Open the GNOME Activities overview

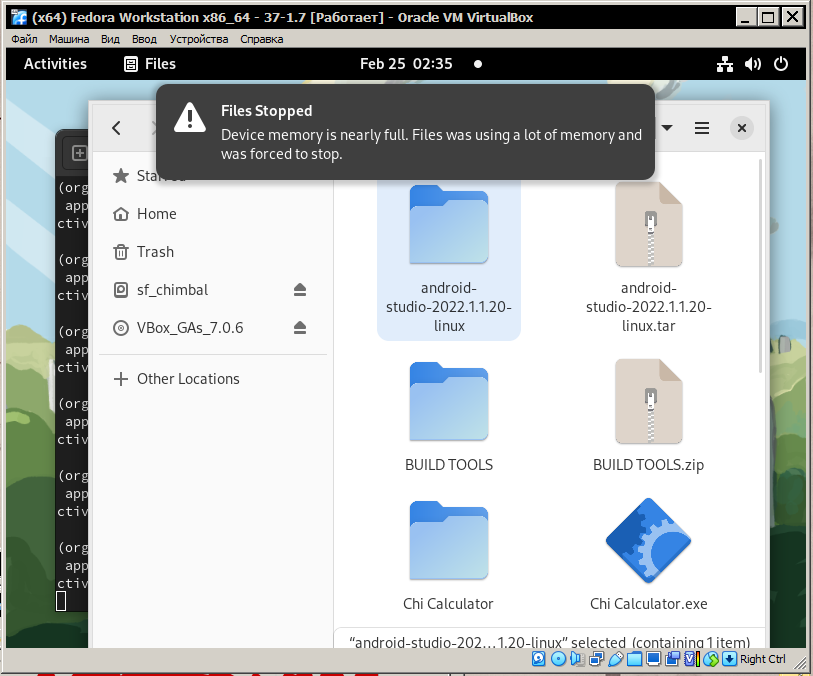pos(55,64)
